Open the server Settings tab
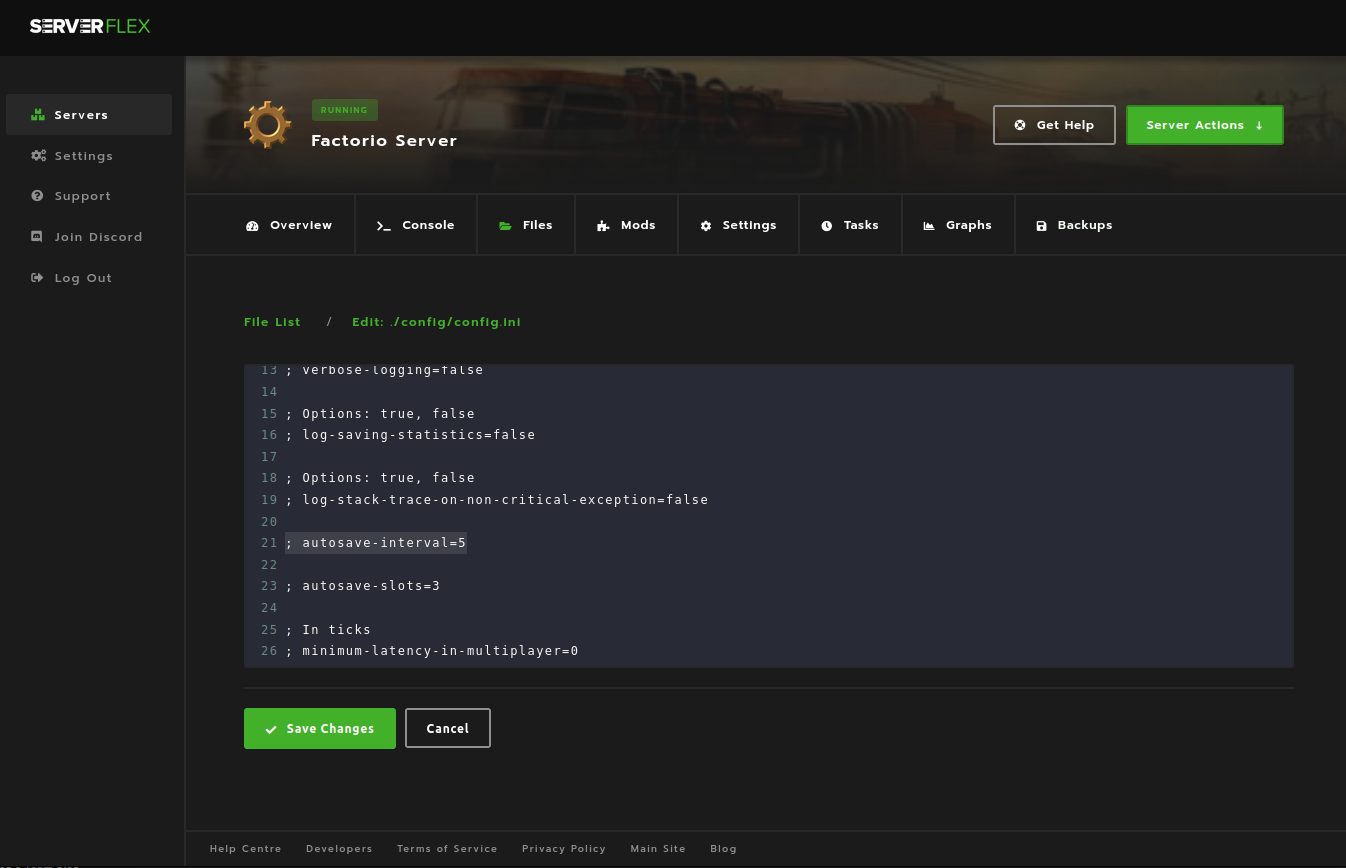 tap(738, 225)
